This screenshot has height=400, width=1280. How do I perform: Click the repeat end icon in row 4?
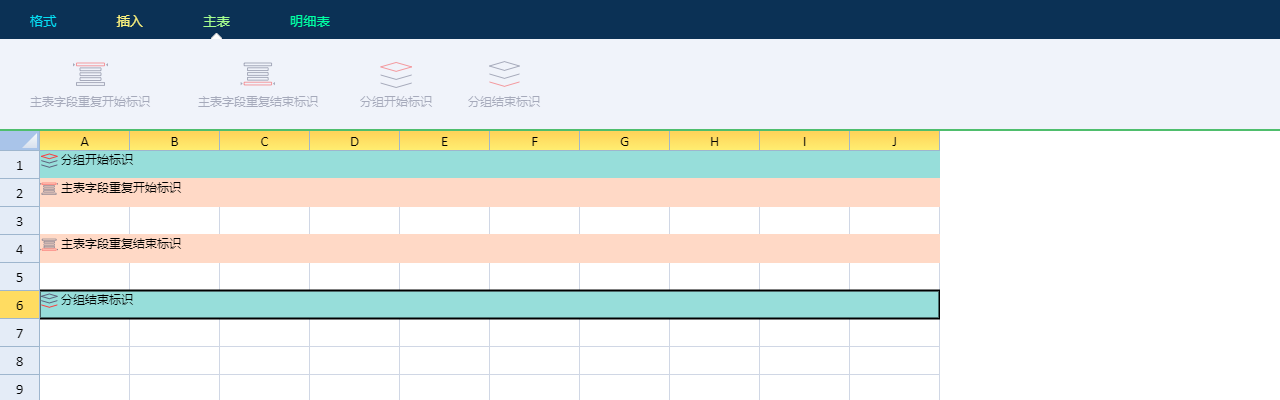tap(49, 244)
